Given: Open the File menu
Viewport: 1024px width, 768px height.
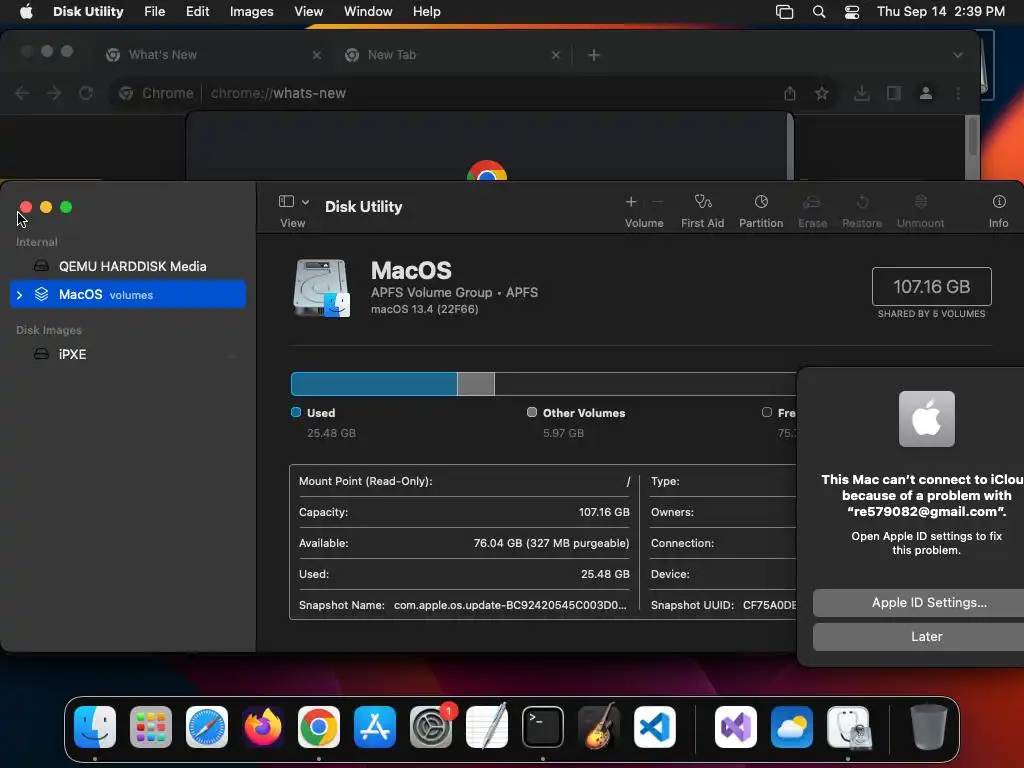Looking at the screenshot, I should click(155, 12).
